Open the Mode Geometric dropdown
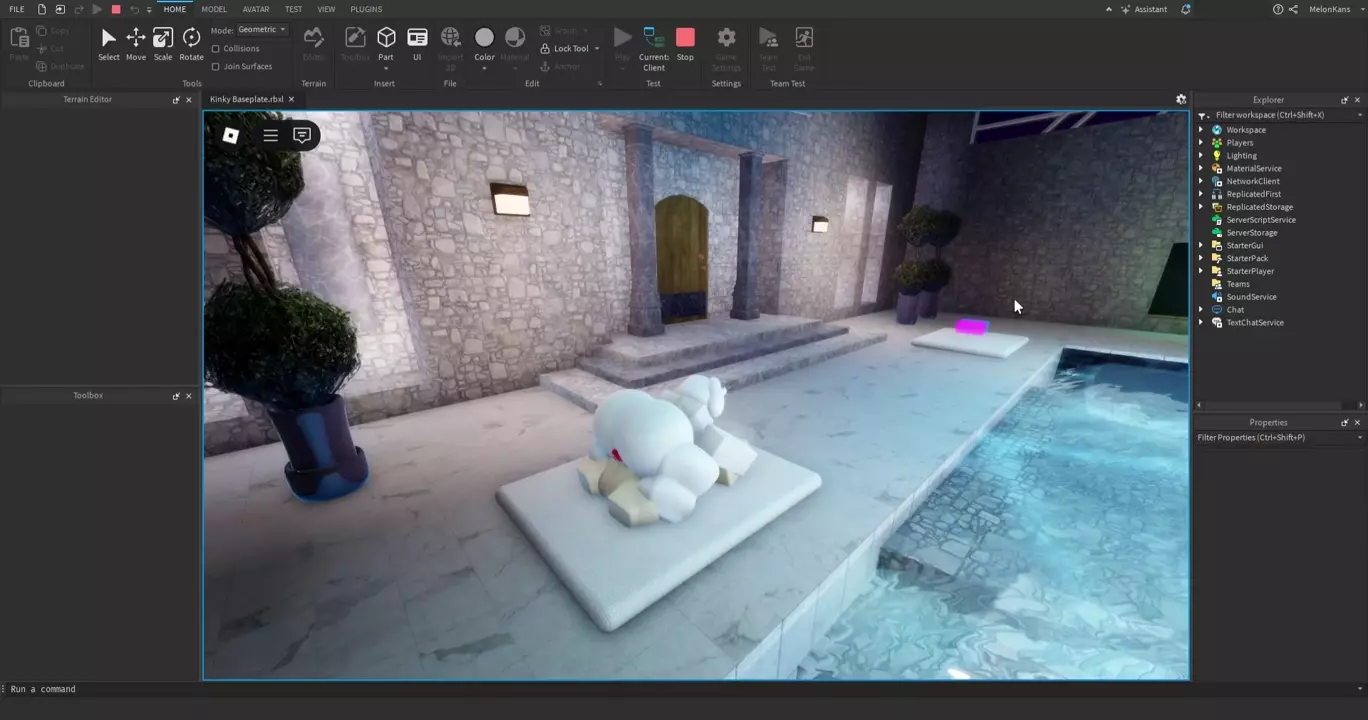The height and width of the screenshot is (720, 1368). pyautogui.click(x=262, y=30)
